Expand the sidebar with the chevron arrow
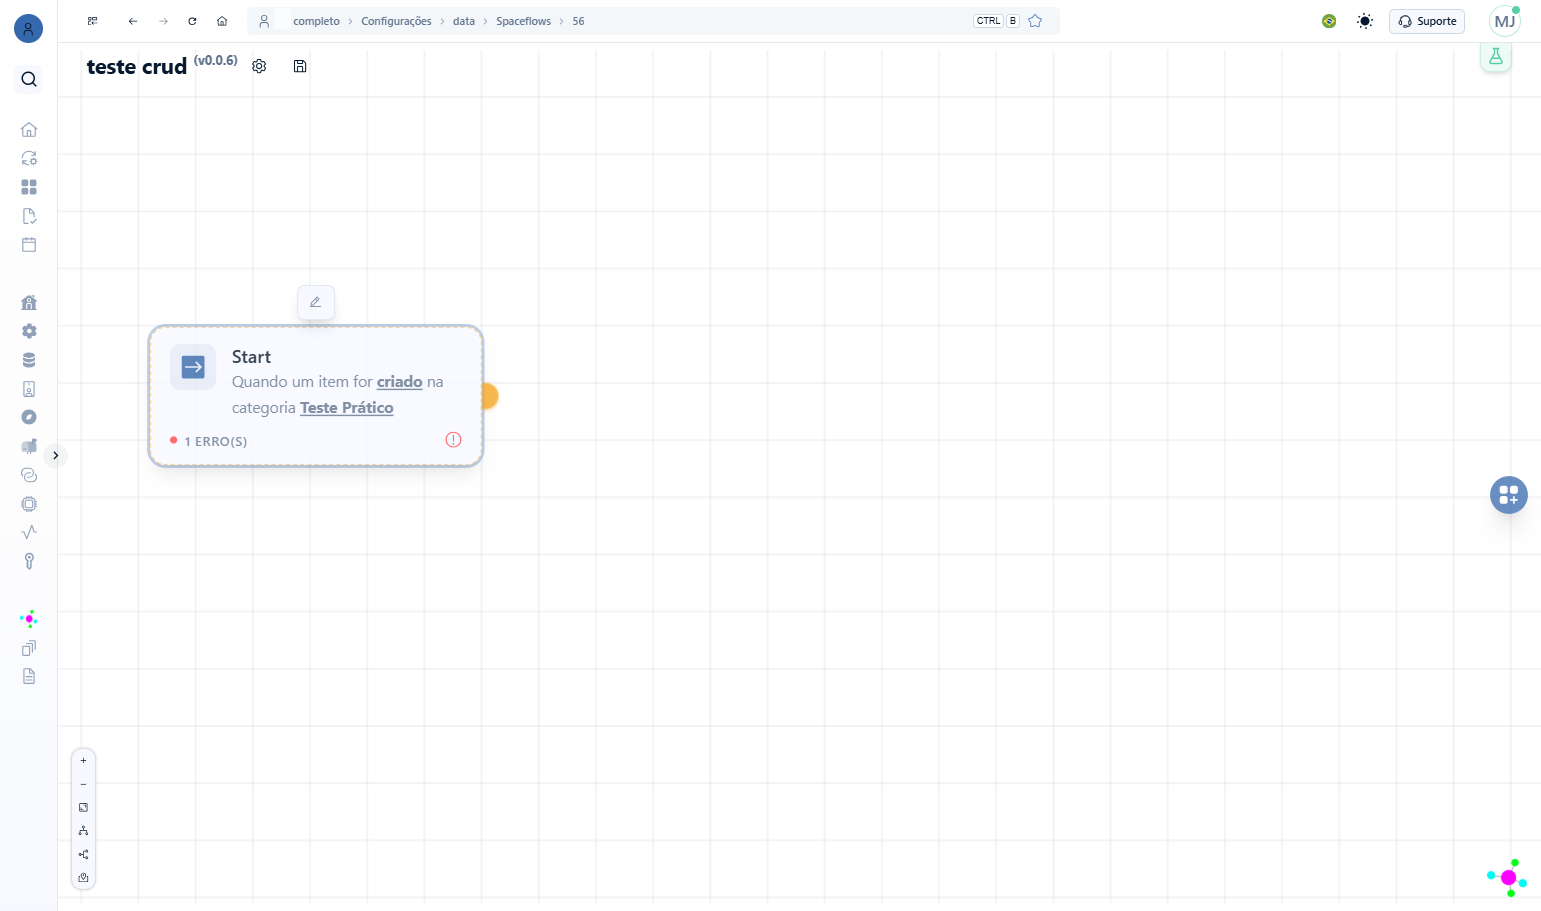Viewport: 1541px width, 911px height. pyautogui.click(x=56, y=455)
